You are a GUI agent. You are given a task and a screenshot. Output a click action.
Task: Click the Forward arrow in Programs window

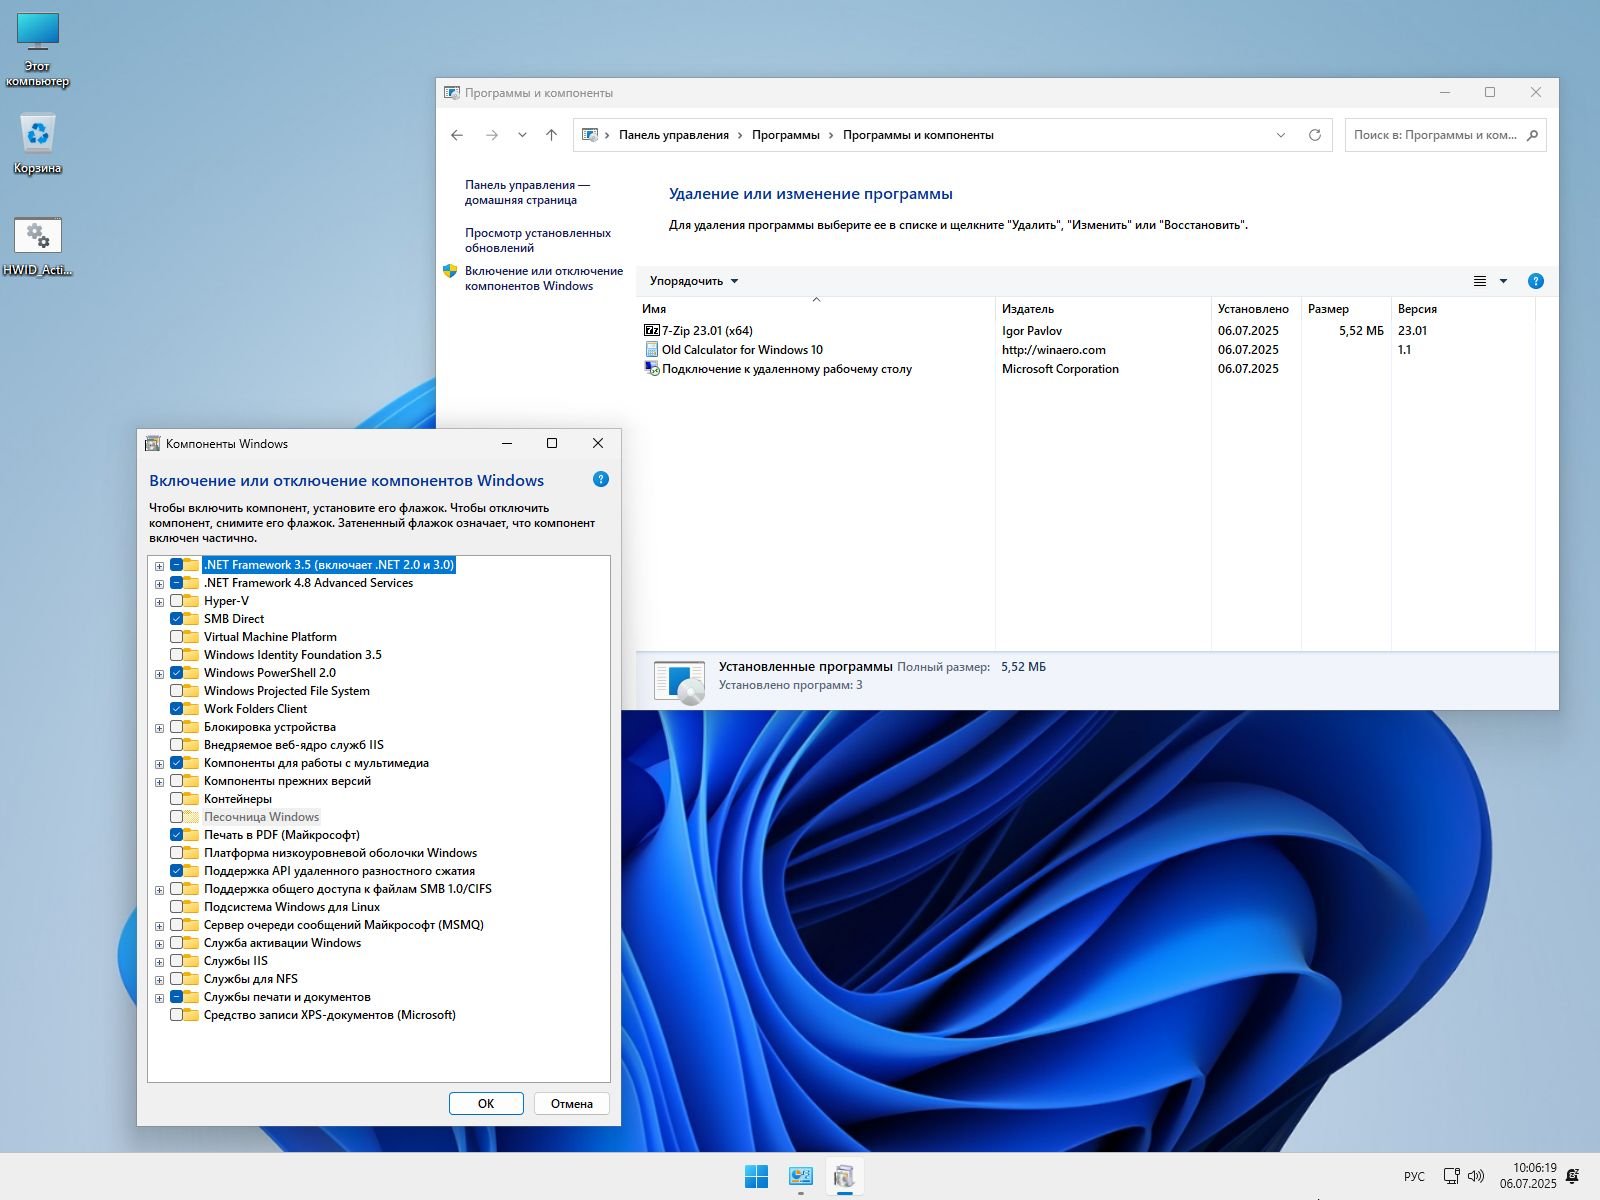click(x=491, y=135)
